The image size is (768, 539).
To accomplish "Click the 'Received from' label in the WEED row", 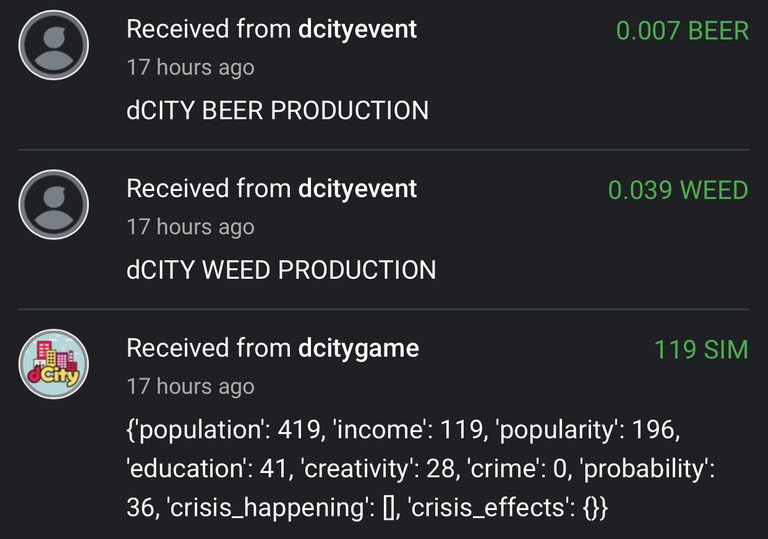I will pos(209,189).
